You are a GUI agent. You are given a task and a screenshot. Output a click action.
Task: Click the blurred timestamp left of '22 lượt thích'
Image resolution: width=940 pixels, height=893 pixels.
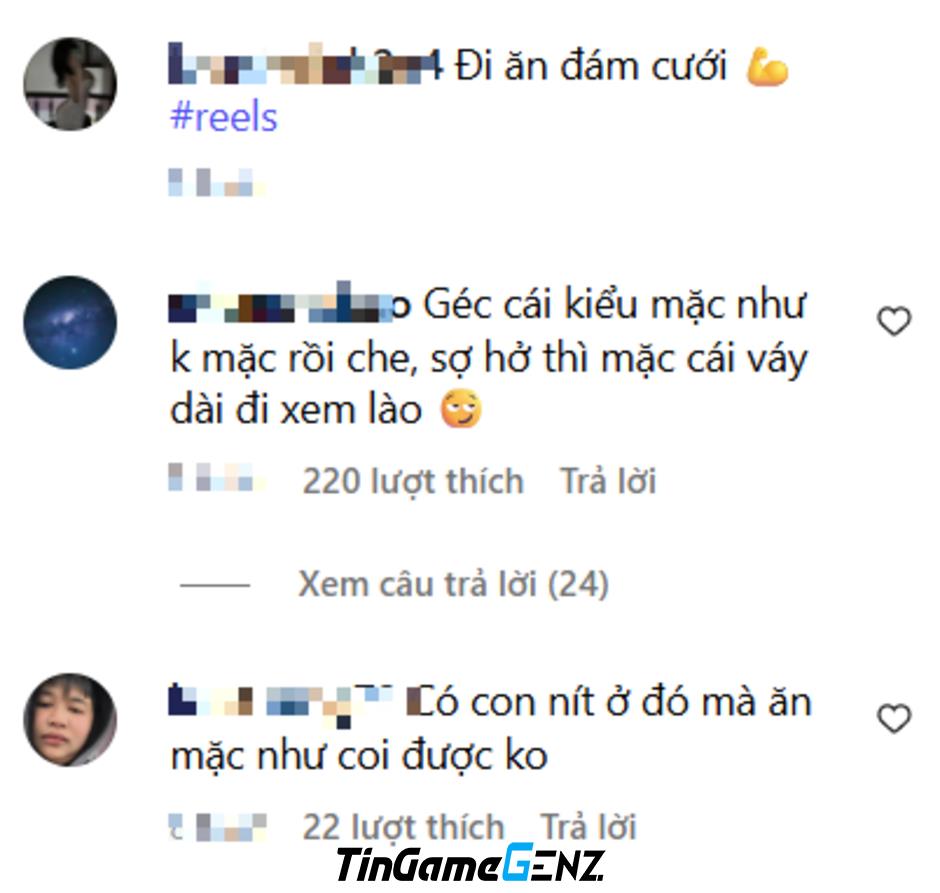click(217, 826)
